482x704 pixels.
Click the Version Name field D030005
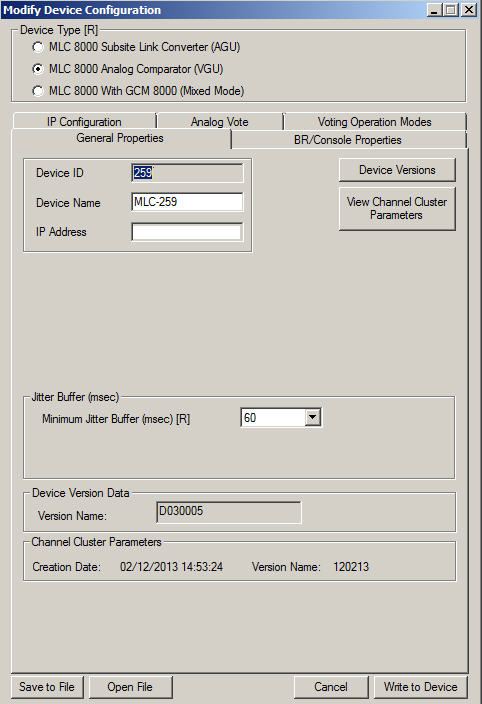[x=229, y=512]
